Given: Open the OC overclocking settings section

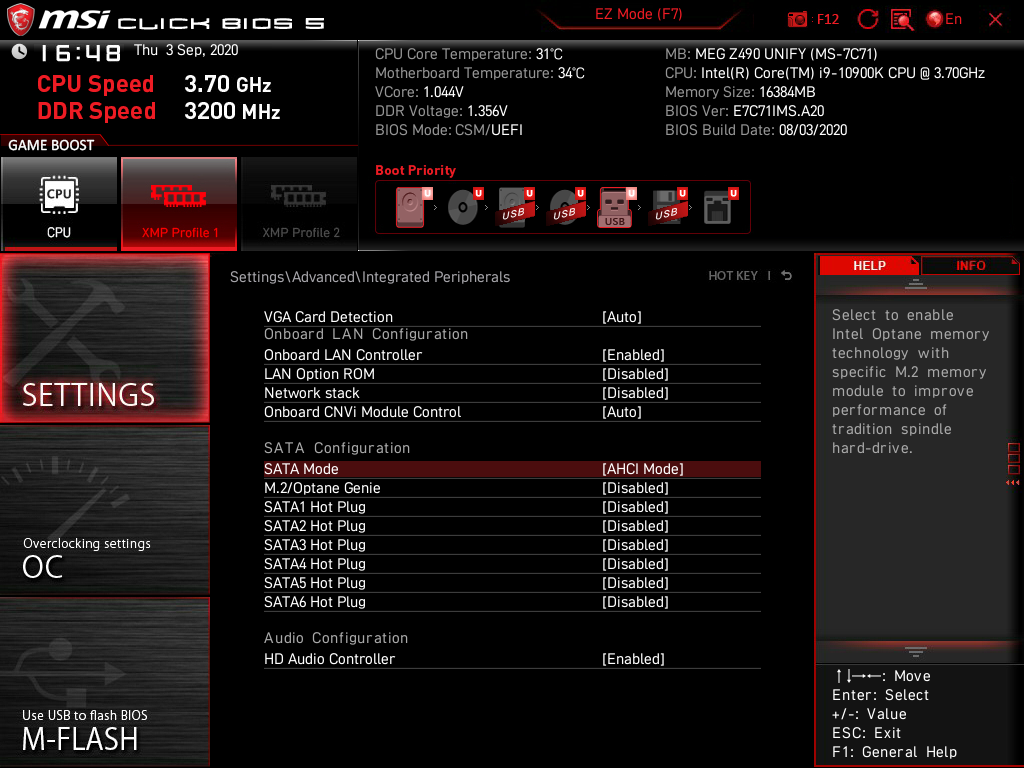Looking at the screenshot, I should [x=104, y=511].
